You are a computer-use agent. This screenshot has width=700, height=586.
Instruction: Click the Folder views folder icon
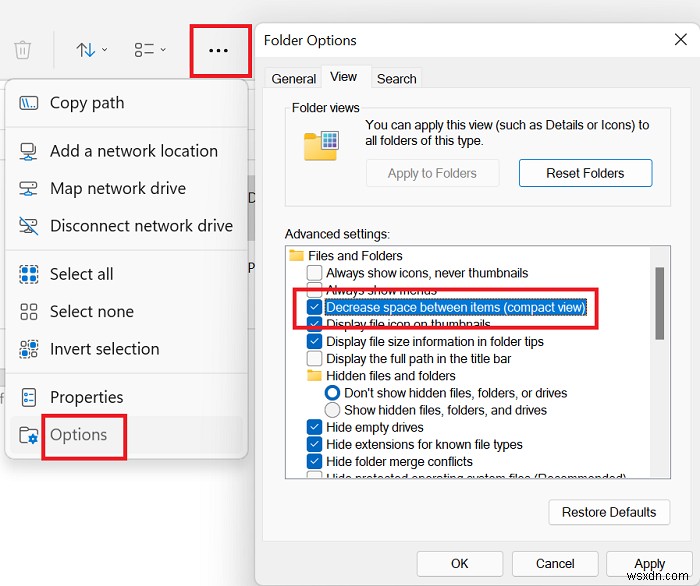321,145
